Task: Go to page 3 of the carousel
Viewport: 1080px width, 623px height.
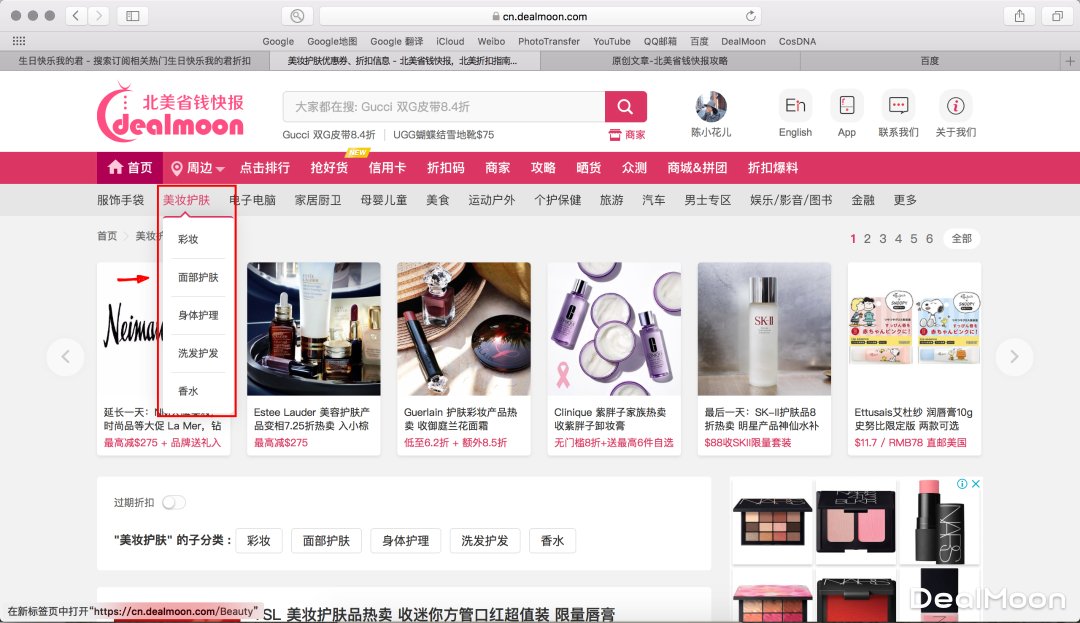Action: point(883,239)
